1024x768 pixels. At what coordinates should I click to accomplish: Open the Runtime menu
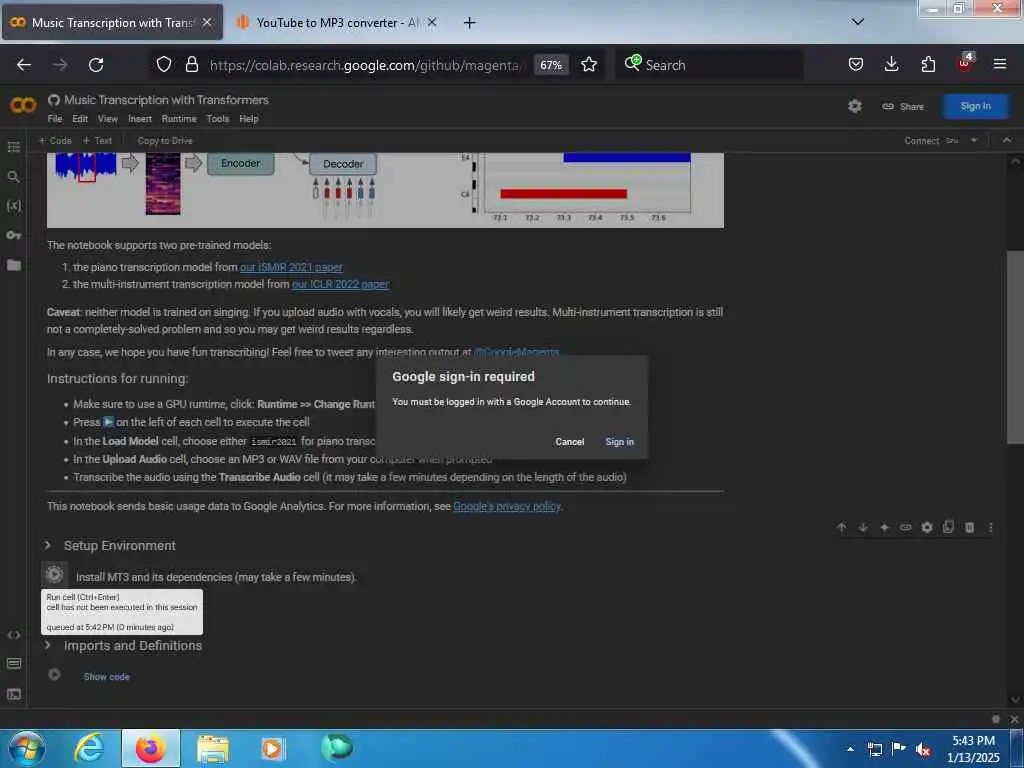pos(179,119)
